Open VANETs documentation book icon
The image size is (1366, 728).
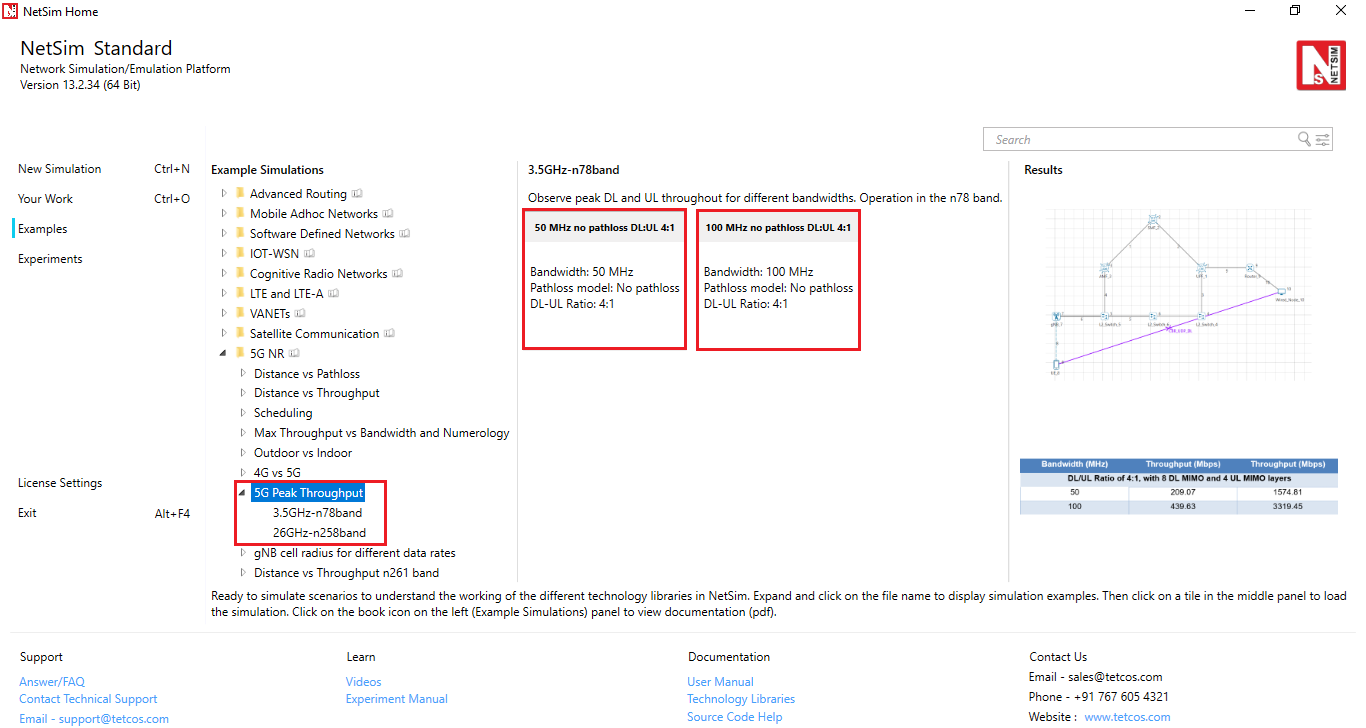(300, 314)
